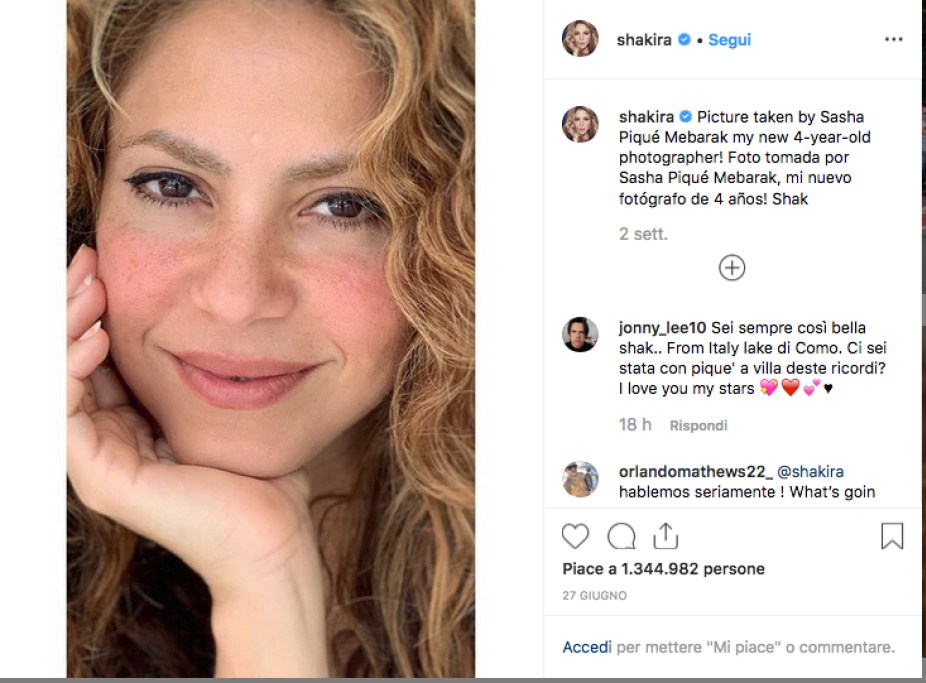Click the blue verified badge in header
Viewport: 926px width, 683px height.
pyautogui.click(x=685, y=40)
